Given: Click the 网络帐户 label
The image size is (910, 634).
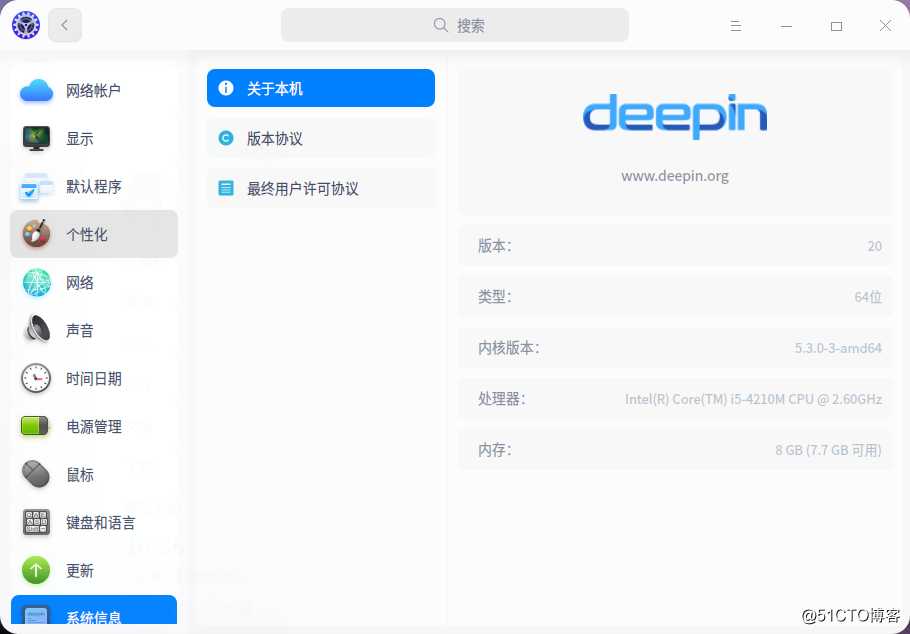Looking at the screenshot, I should [x=93, y=91].
